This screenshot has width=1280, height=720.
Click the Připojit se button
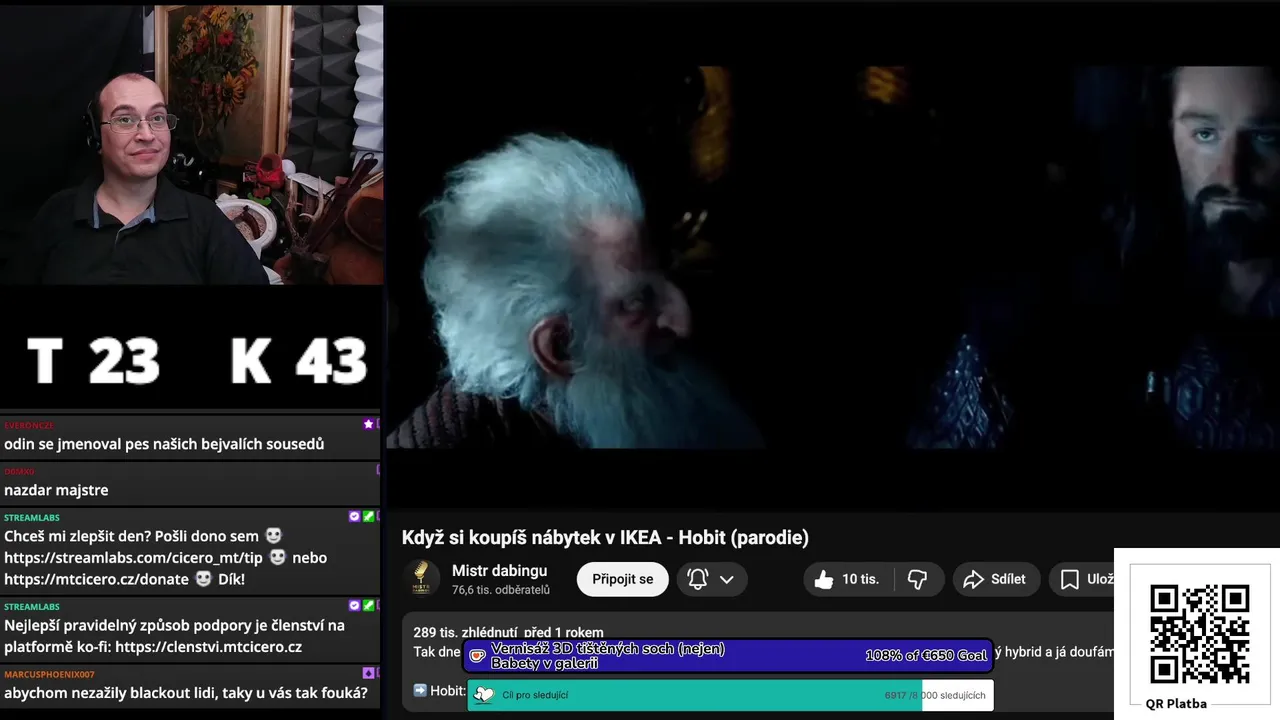pos(622,579)
